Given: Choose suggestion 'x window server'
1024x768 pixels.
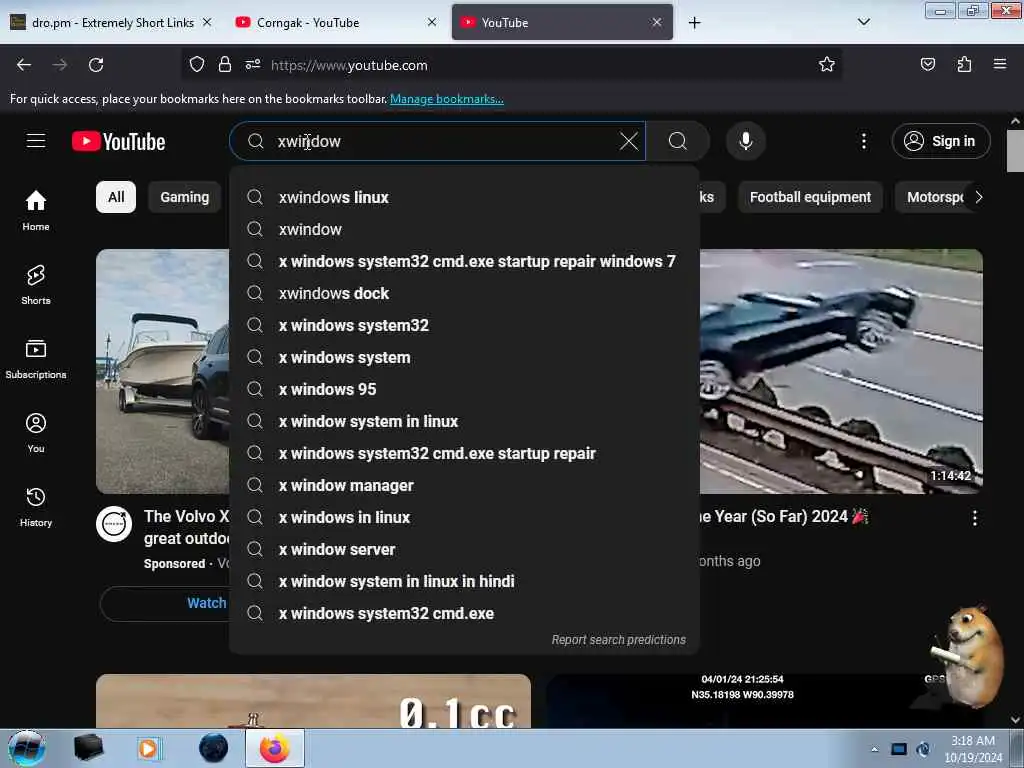Looking at the screenshot, I should click(464, 549).
